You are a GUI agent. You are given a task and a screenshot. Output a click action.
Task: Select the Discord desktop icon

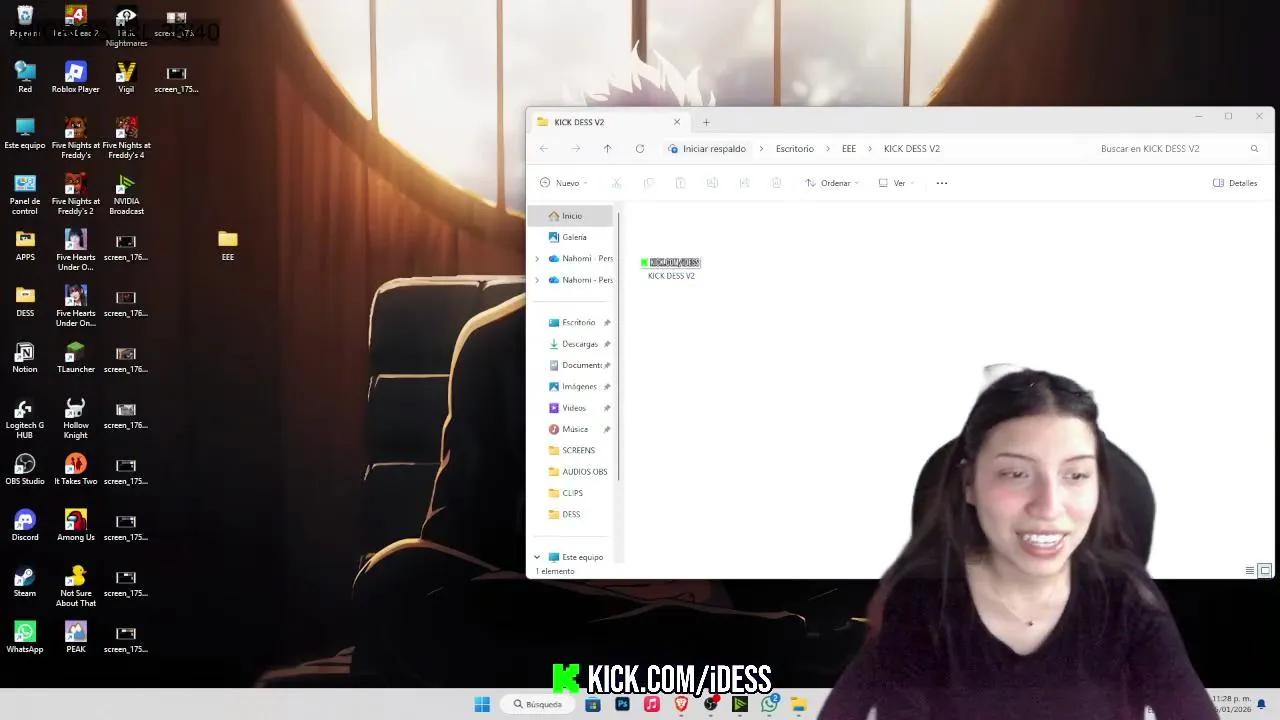(25, 526)
